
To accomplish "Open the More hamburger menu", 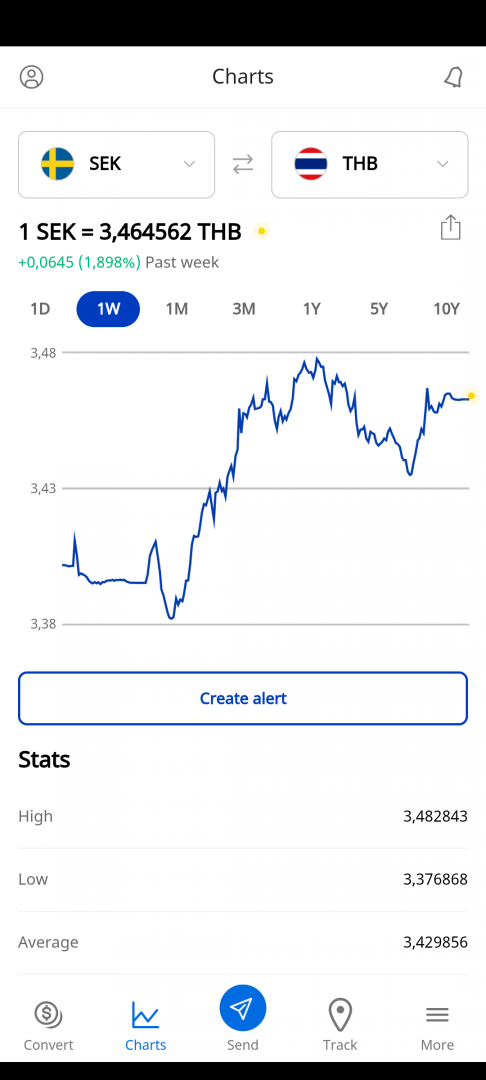I will (x=437, y=1014).
